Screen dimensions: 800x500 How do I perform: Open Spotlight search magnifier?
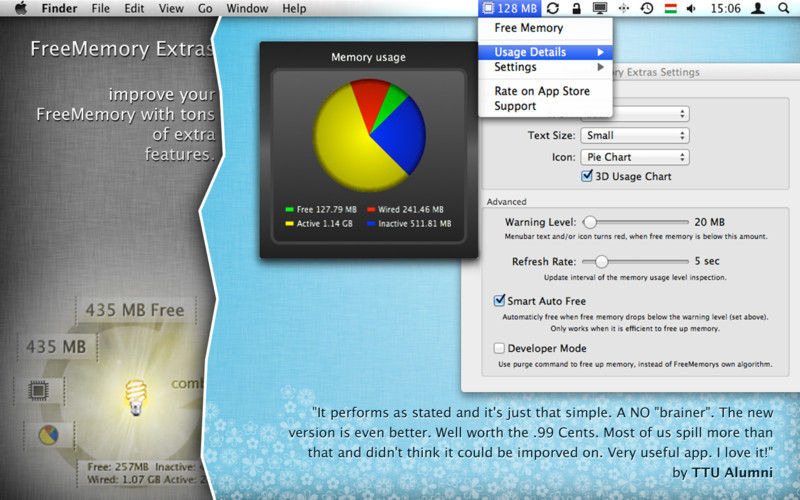pos(784,8)
